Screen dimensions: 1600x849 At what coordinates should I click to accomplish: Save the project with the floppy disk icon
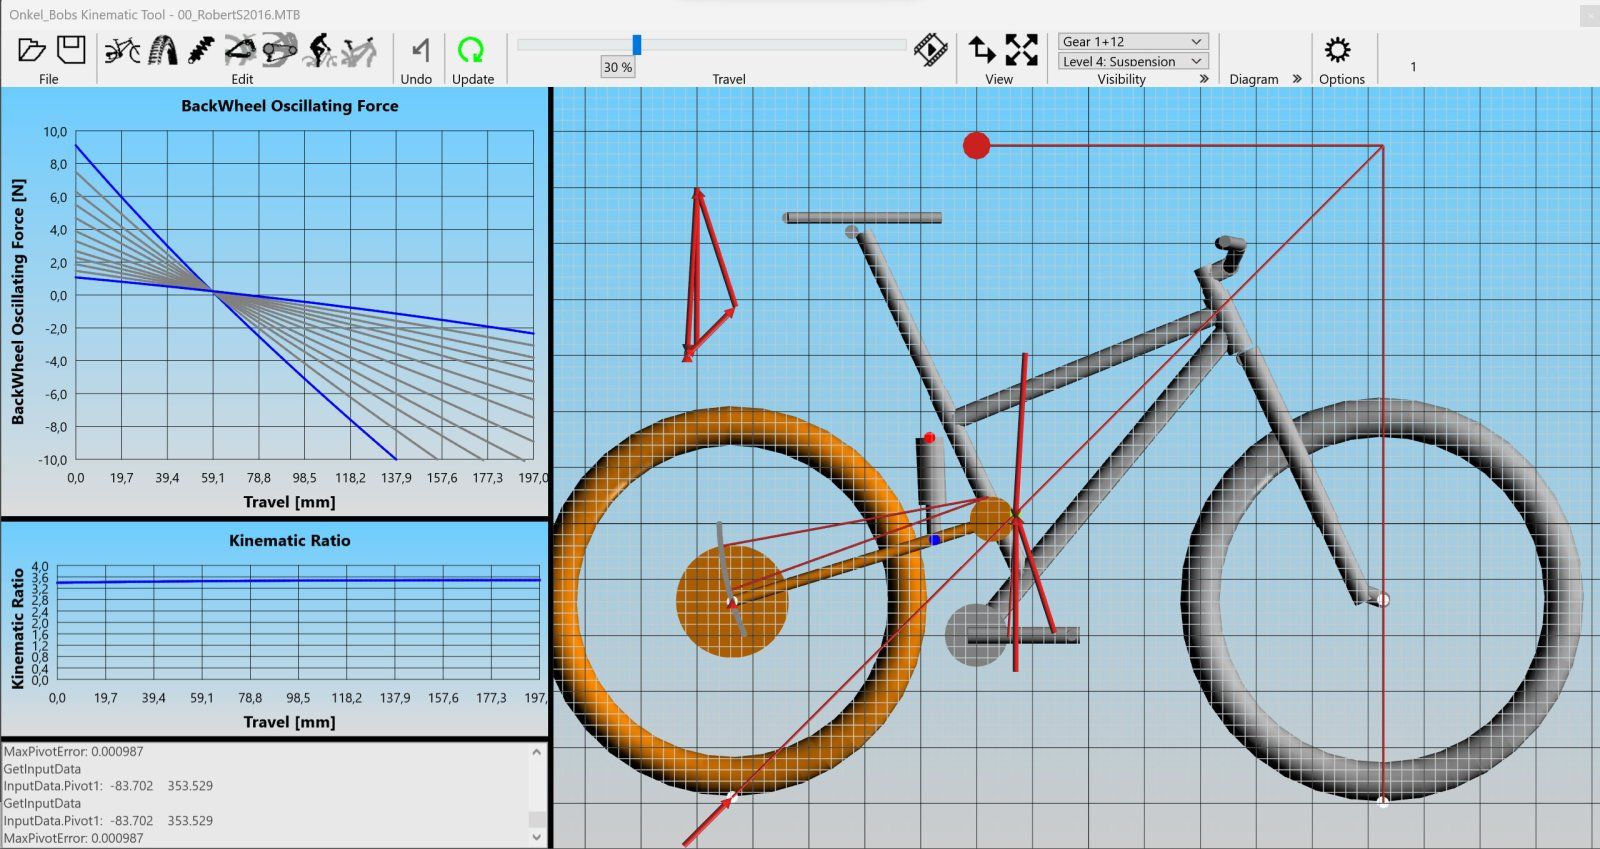coord(71,49)
